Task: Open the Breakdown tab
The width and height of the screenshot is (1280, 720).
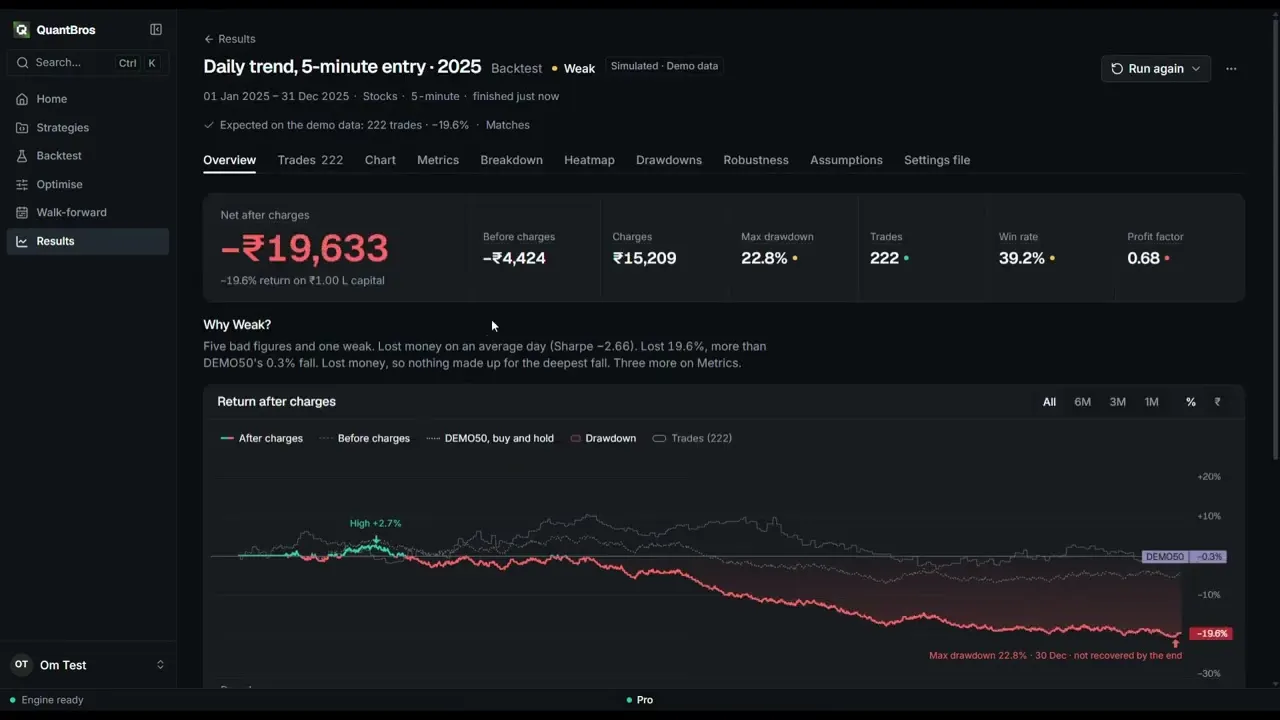Action: tap(511, 160)
